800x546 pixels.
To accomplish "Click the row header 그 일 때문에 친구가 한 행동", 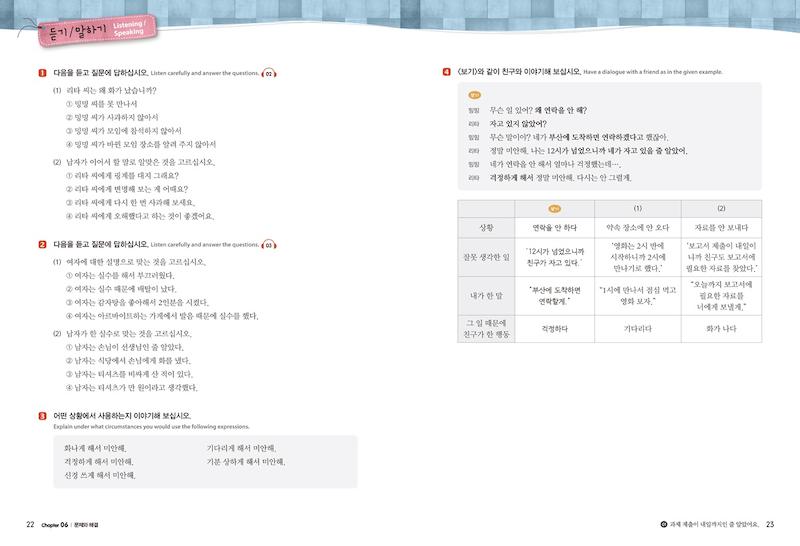I will point(487,329).
